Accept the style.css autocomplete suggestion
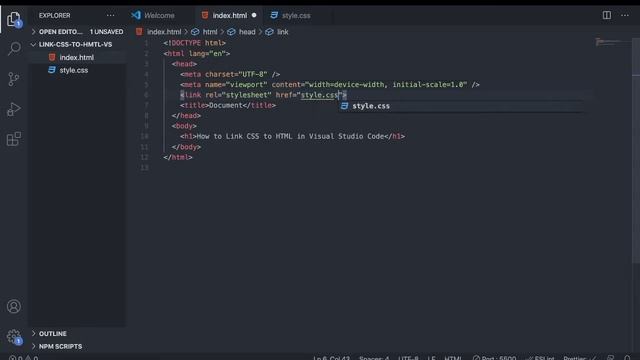 461,106
